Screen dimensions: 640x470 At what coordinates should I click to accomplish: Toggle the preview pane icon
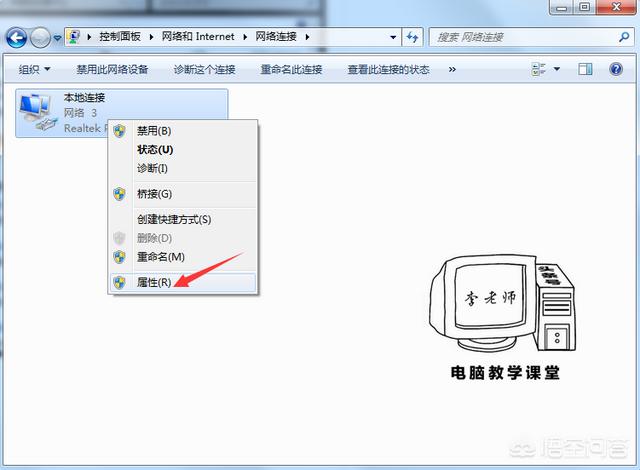click(x=585, y=69)
